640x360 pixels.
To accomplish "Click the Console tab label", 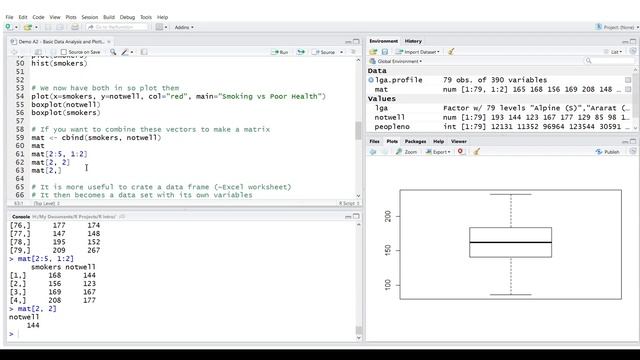I will tap(21, 217).
